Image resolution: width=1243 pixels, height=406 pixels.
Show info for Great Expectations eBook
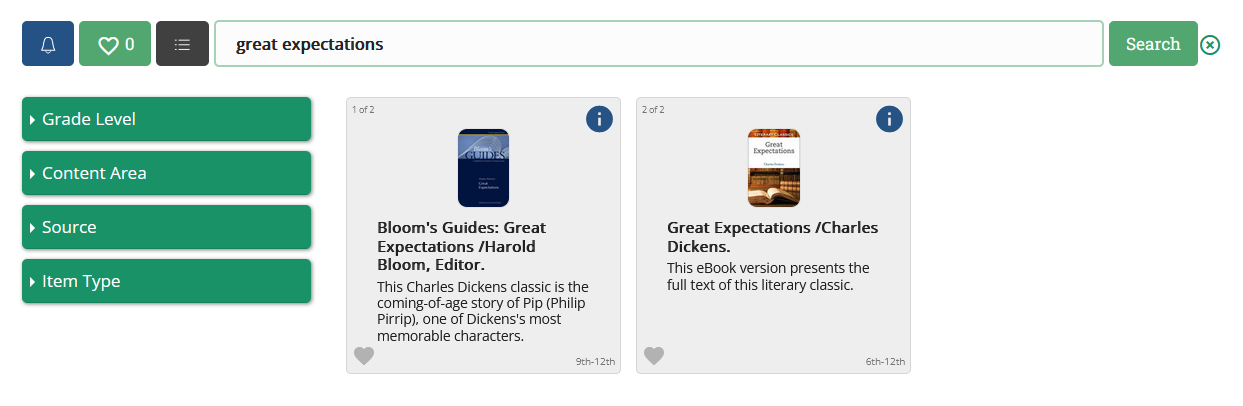click(x=889, y=119)
